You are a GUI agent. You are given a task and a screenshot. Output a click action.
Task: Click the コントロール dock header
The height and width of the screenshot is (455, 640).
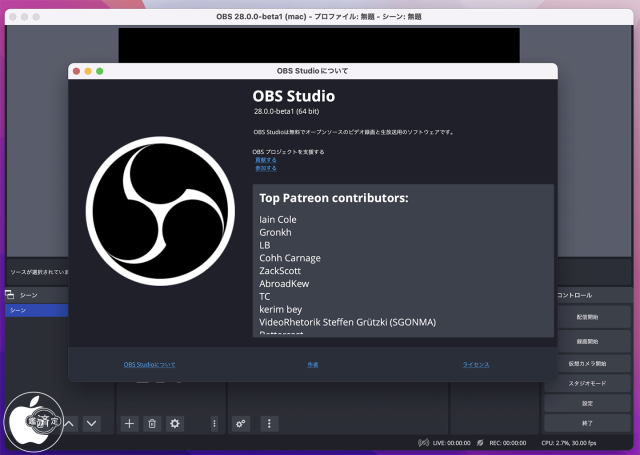[x=575, y=295]
